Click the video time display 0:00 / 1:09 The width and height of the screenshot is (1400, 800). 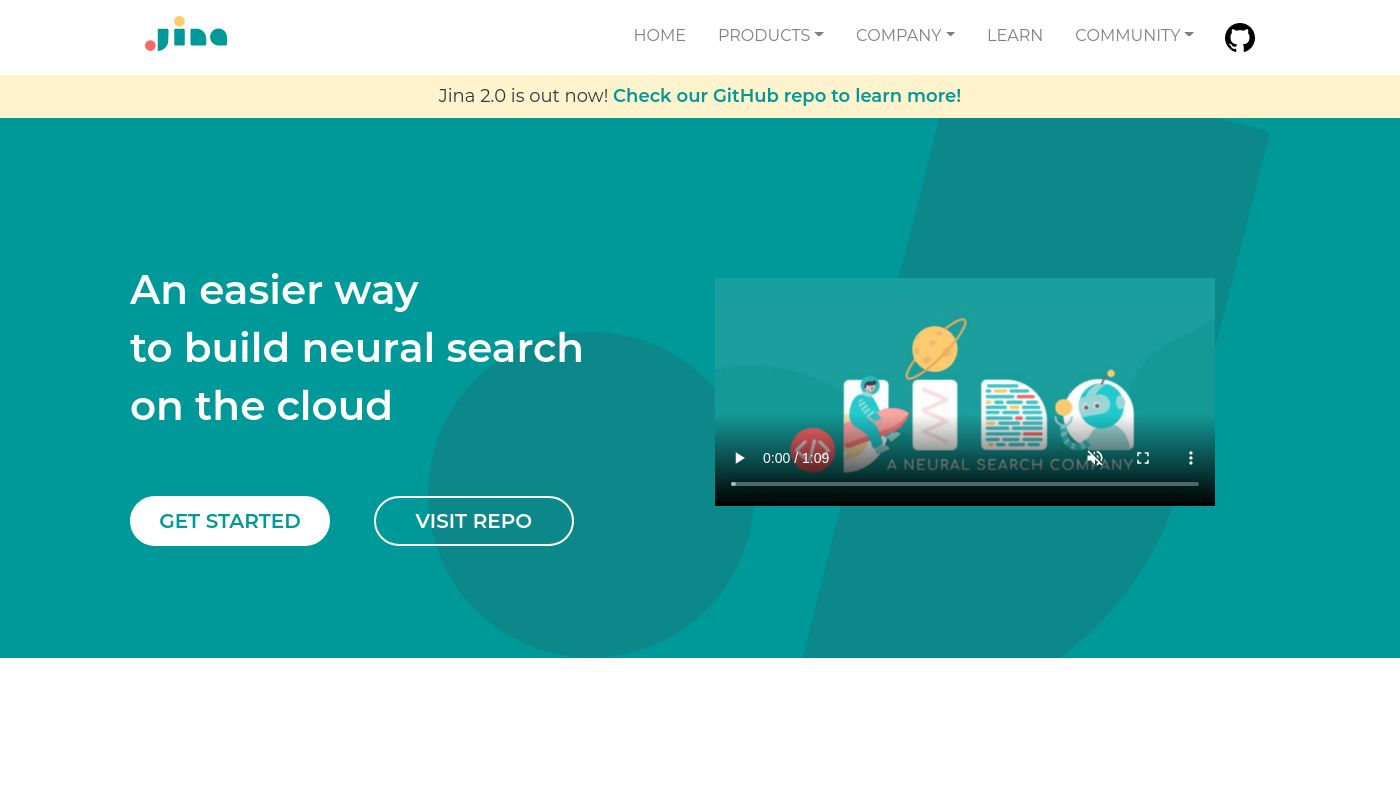tap(796, 458)
